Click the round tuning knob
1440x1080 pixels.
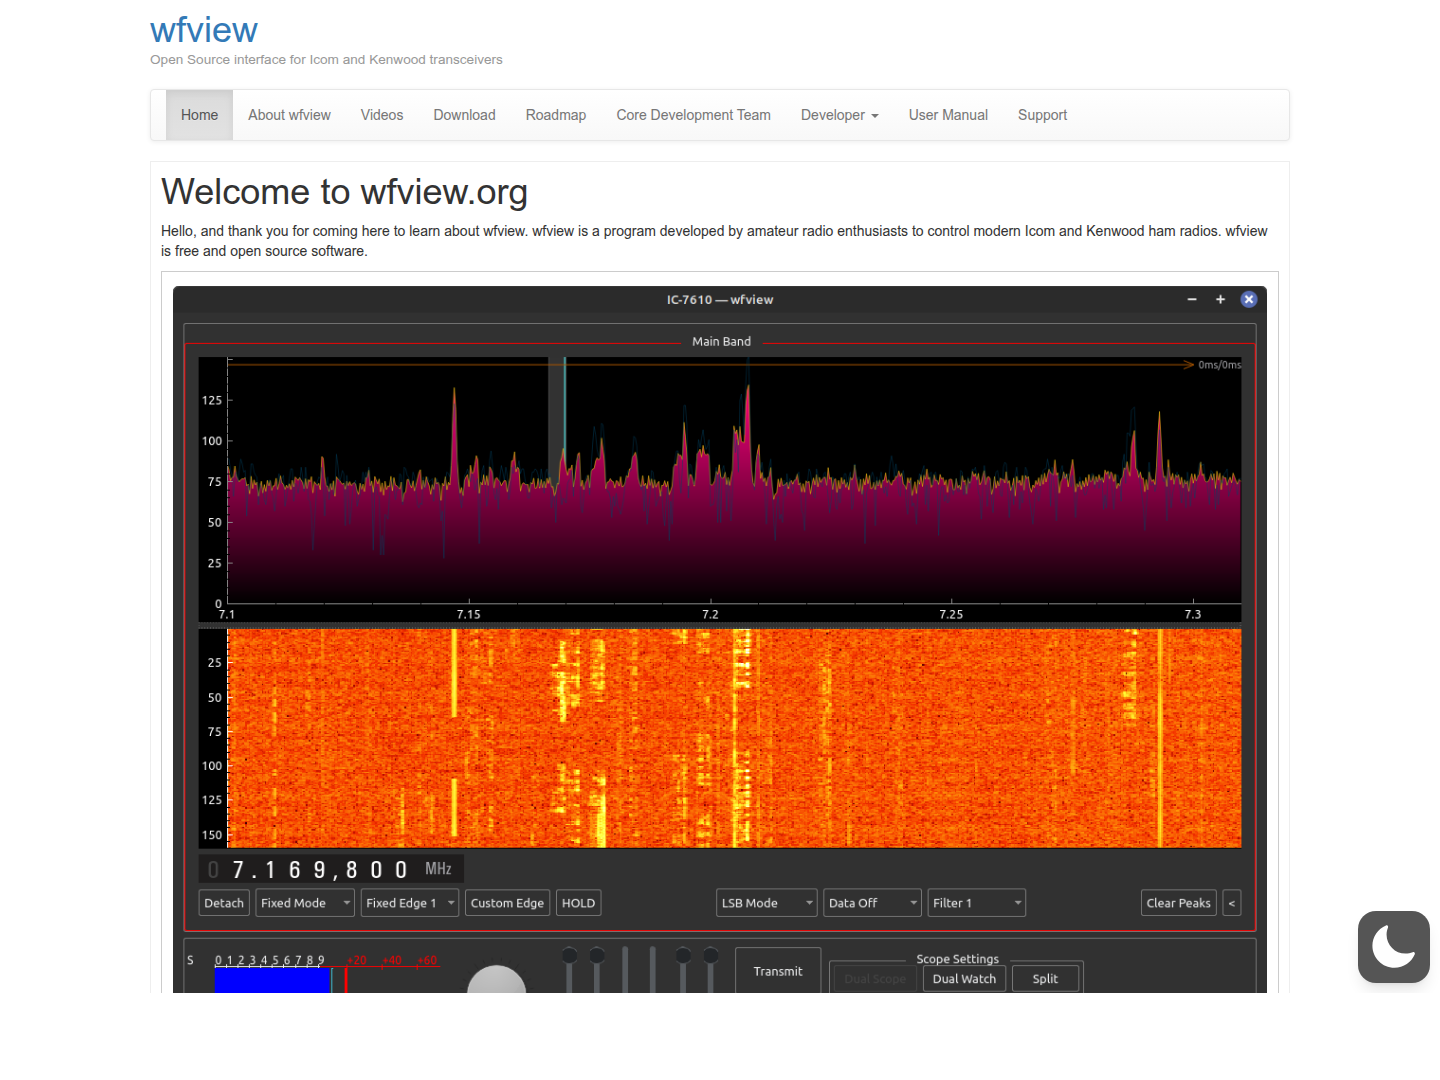(497, 980)
